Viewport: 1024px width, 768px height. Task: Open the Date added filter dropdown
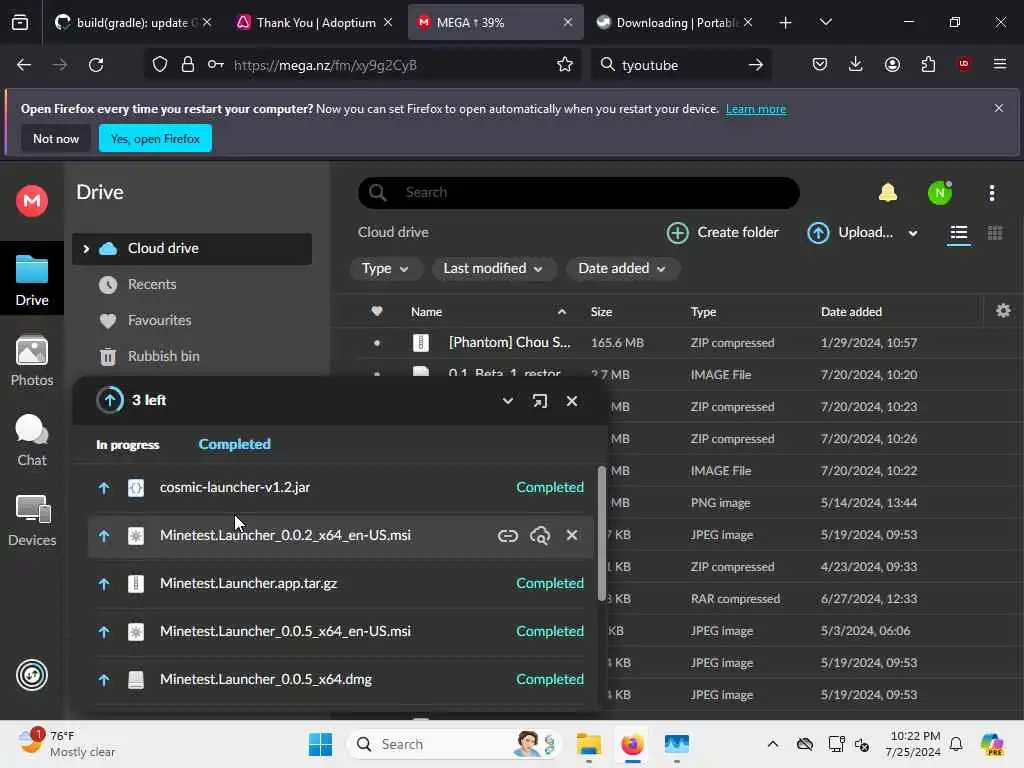[622, 268]
